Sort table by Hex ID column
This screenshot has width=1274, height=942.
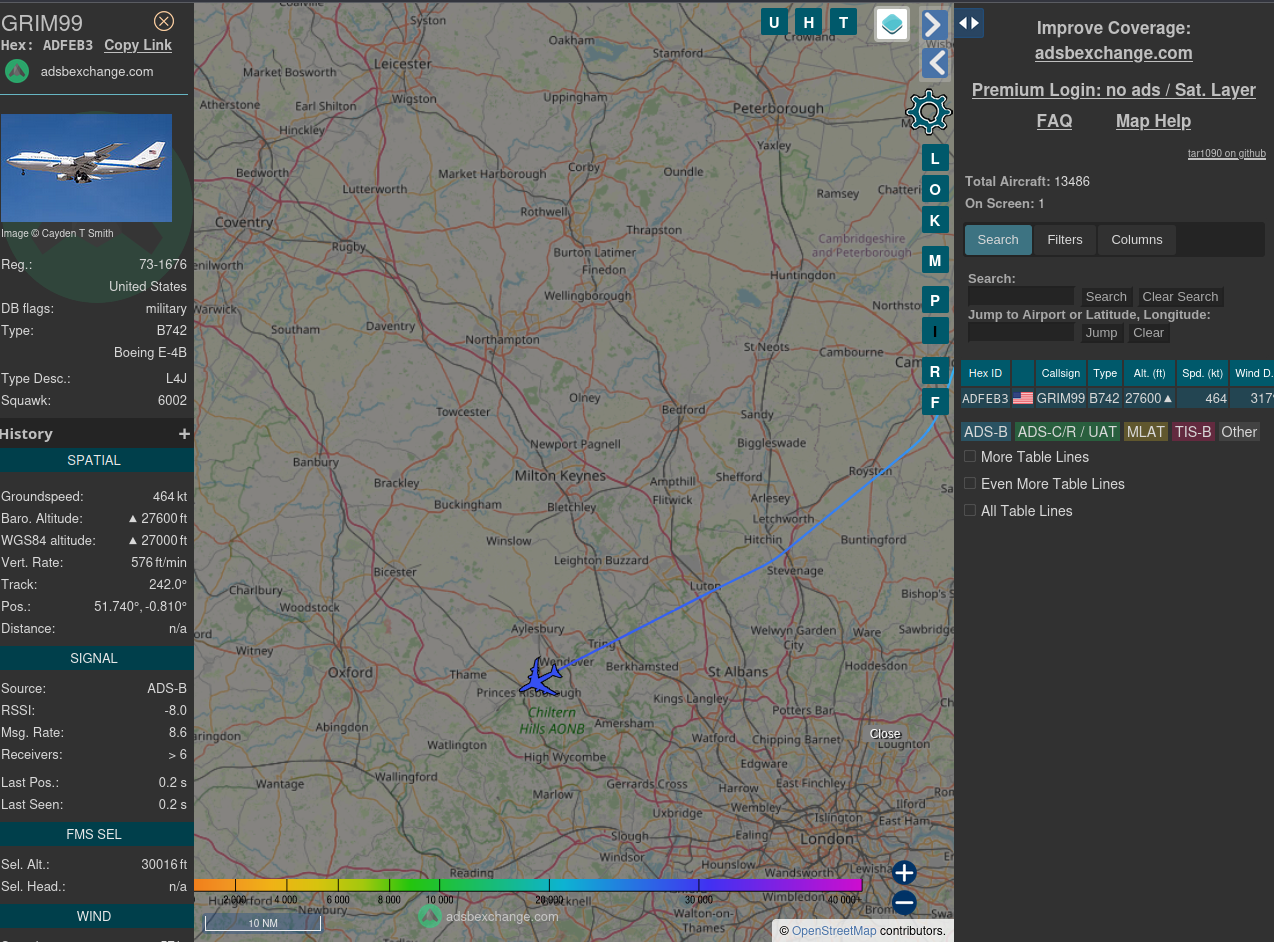coord(985,373)
